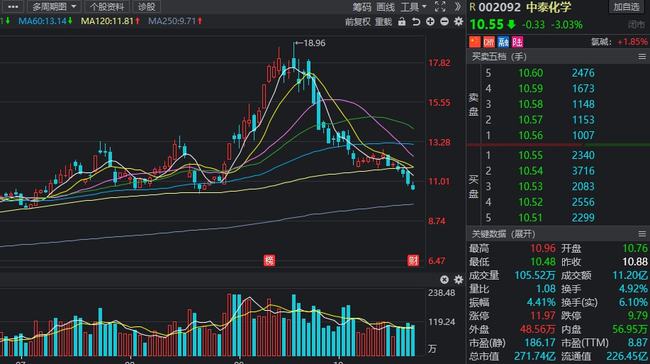This screenshot has width=650, height=364.
Task: Open the 工具 dropdown menu
Action: (x=413, y=7)
